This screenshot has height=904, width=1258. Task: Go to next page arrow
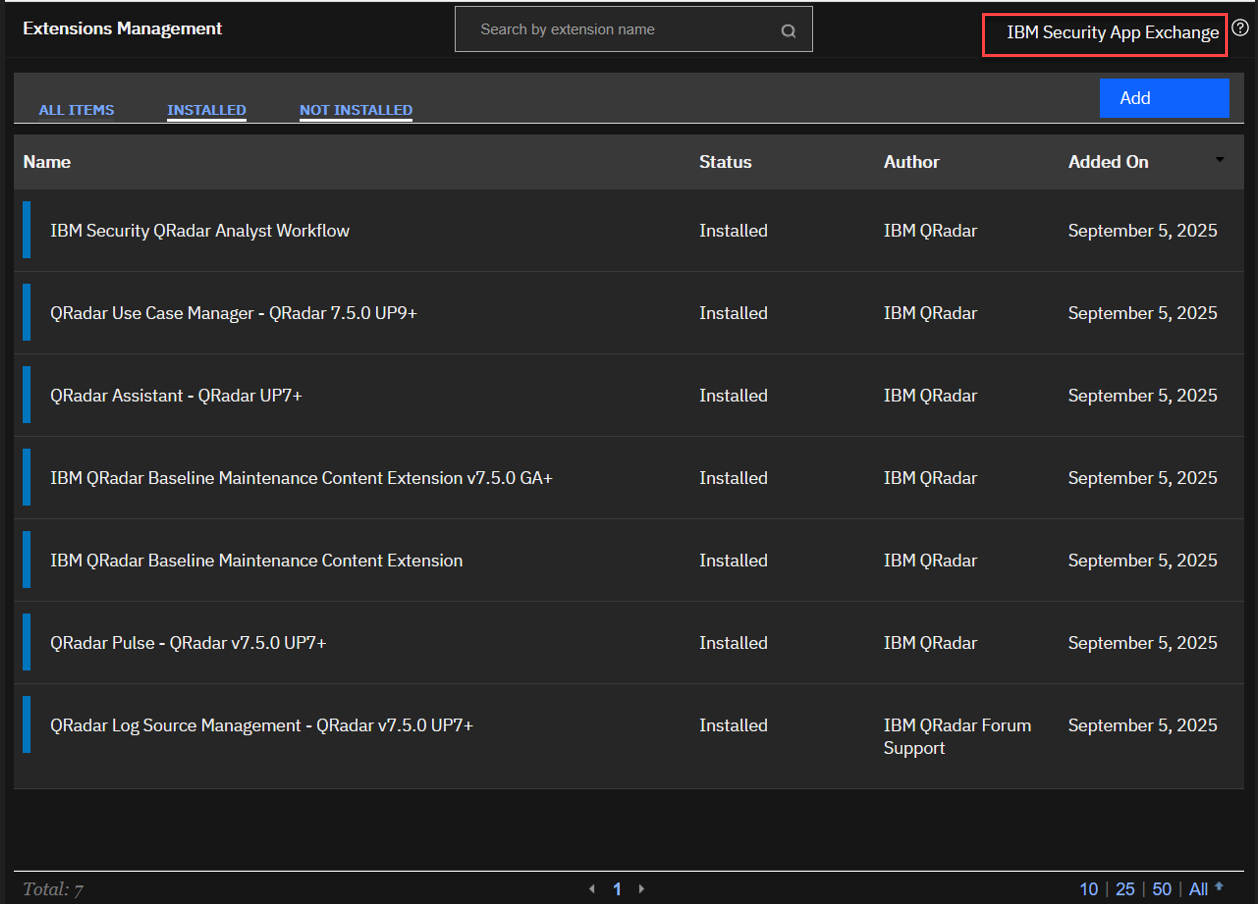pyautogui.click(x=641, y=889)
